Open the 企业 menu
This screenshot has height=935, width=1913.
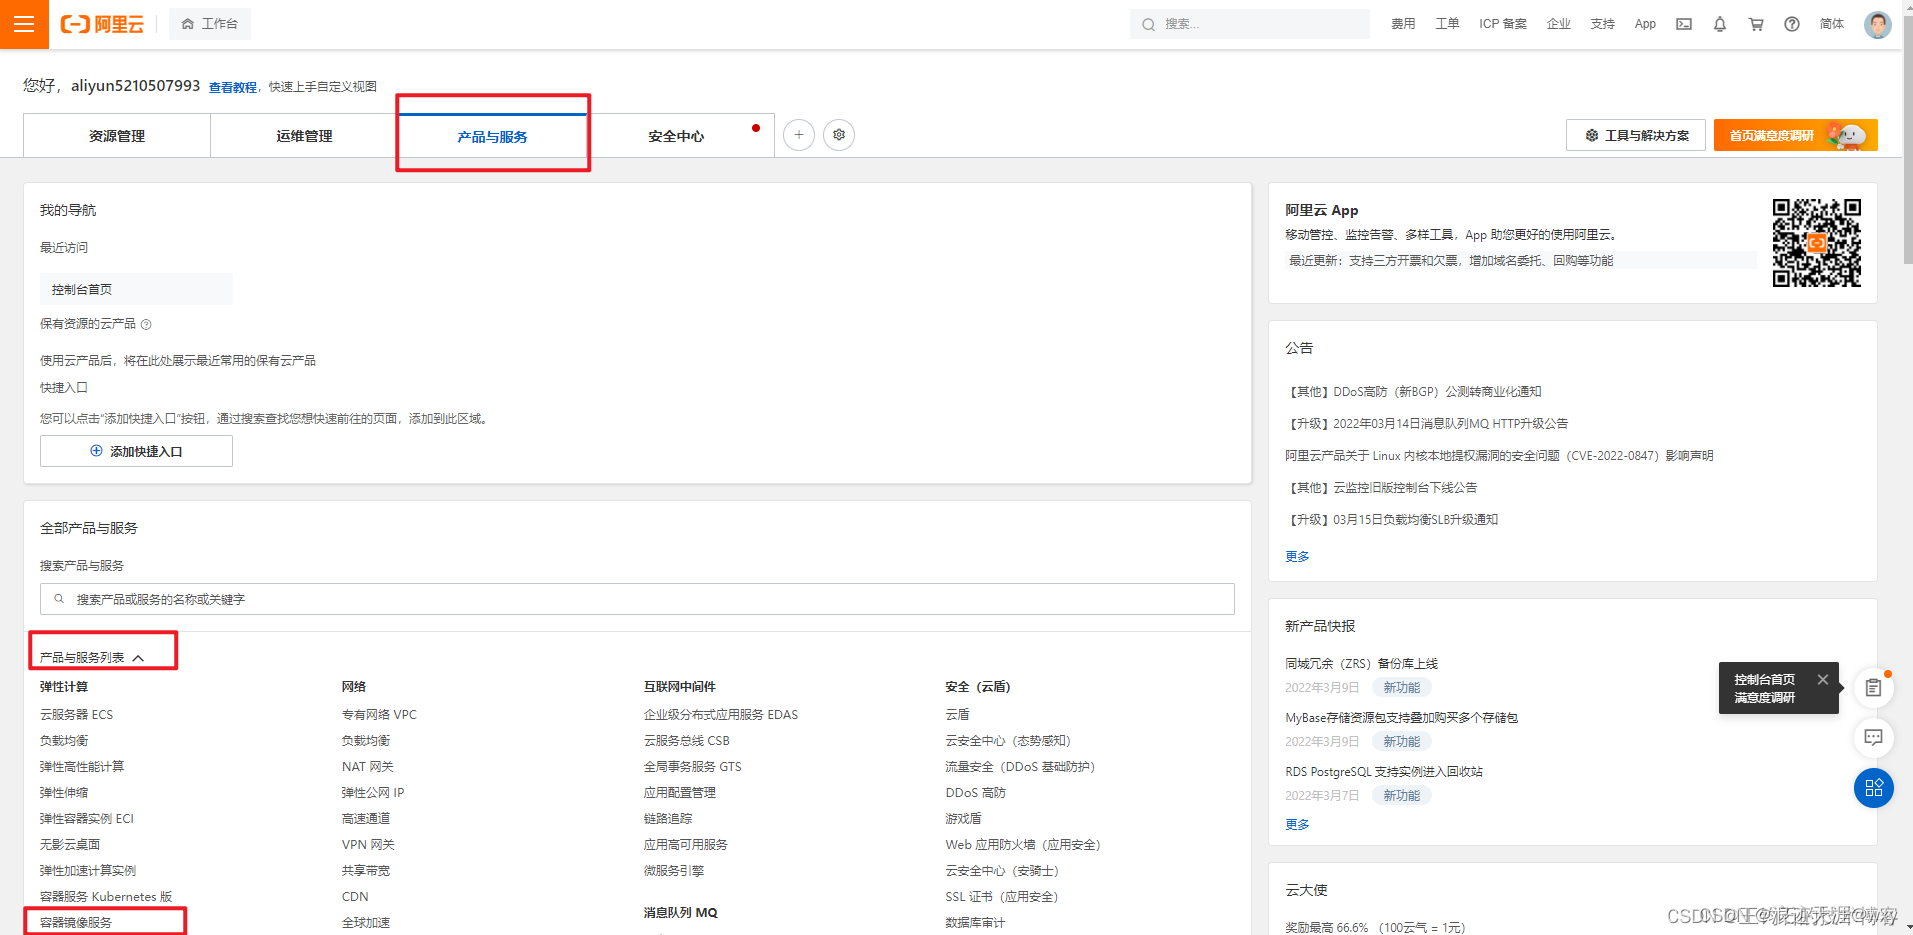point(1559,24)
